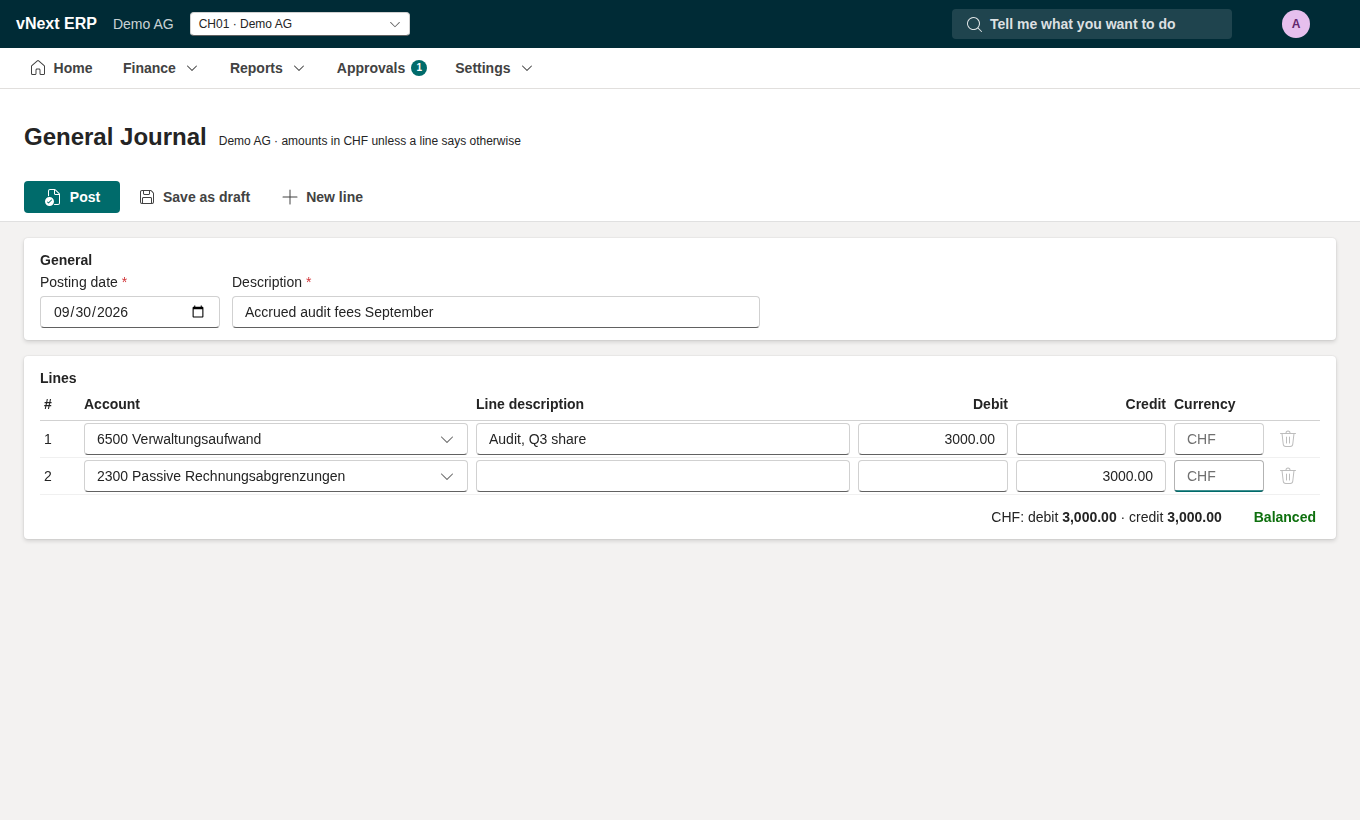Edit line description 'Audit, Q3 share'
The height and width of the screenshot is (820, 1360).
(x=663, y=439)
